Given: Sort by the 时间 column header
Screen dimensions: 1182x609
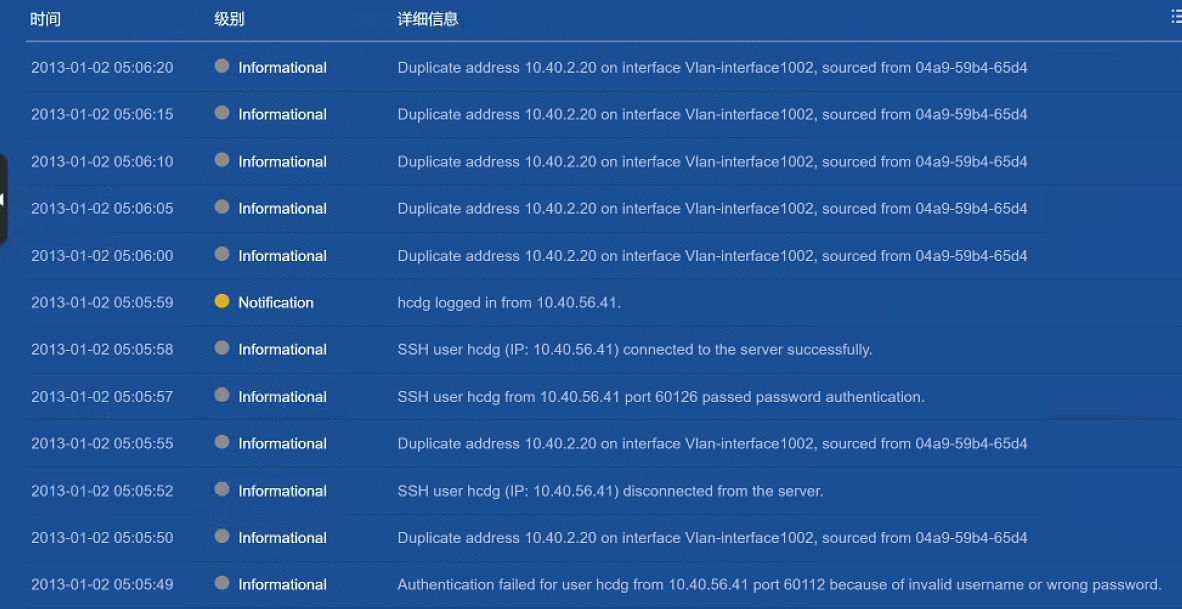Looking at the screenshot, I should point(45,19).
